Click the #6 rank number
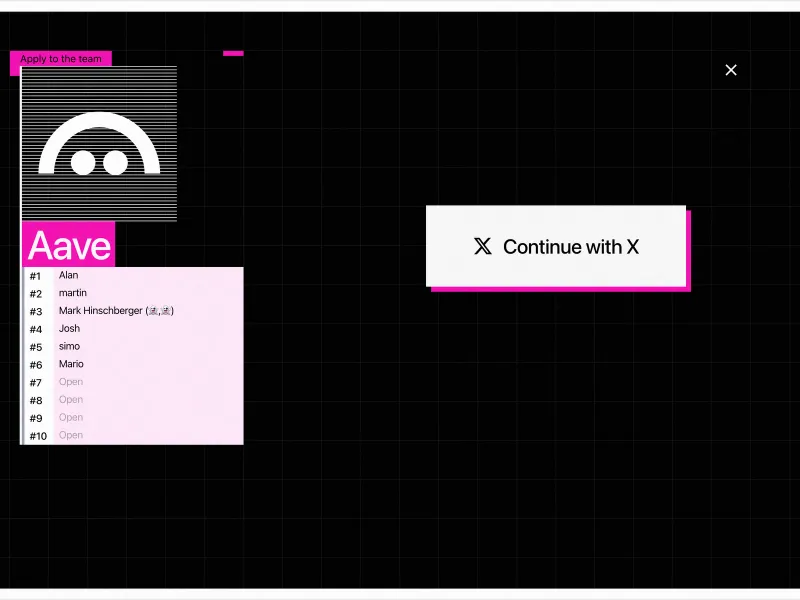The height and width of the screenshot is (600, 800). pos(36,365)
